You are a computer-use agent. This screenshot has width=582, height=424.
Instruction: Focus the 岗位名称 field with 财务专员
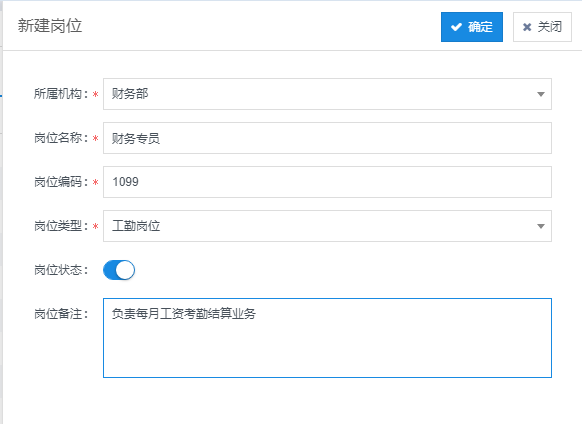click(327, 138)
